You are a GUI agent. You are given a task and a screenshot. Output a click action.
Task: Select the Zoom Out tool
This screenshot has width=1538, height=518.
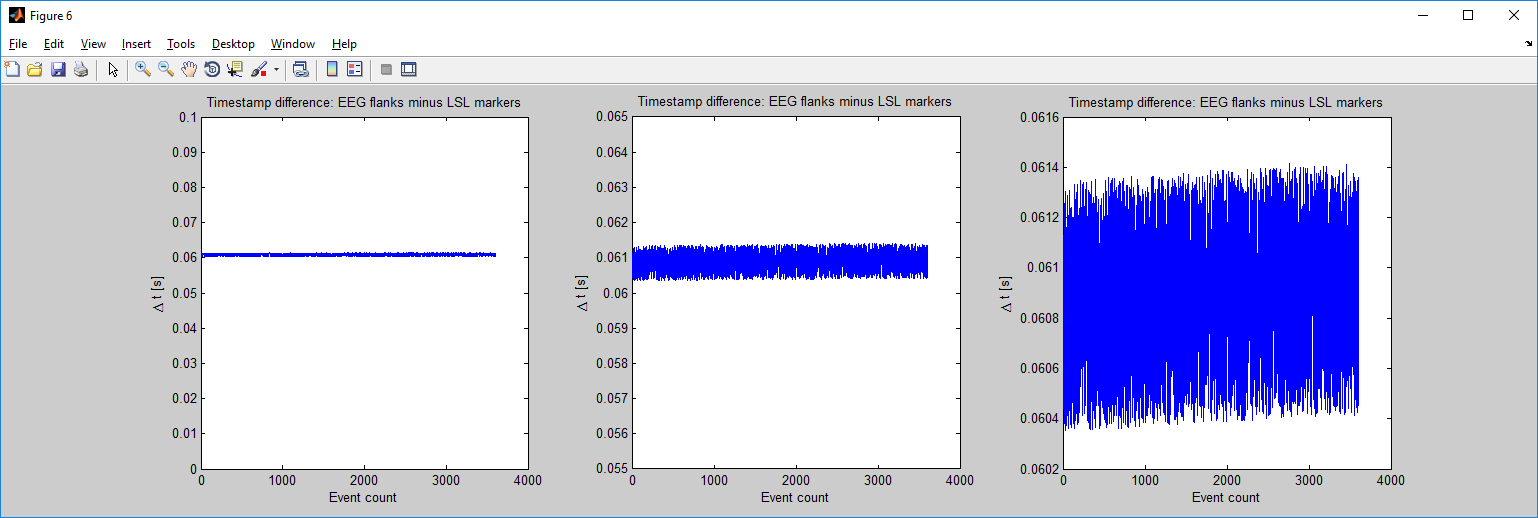(166, 69)
